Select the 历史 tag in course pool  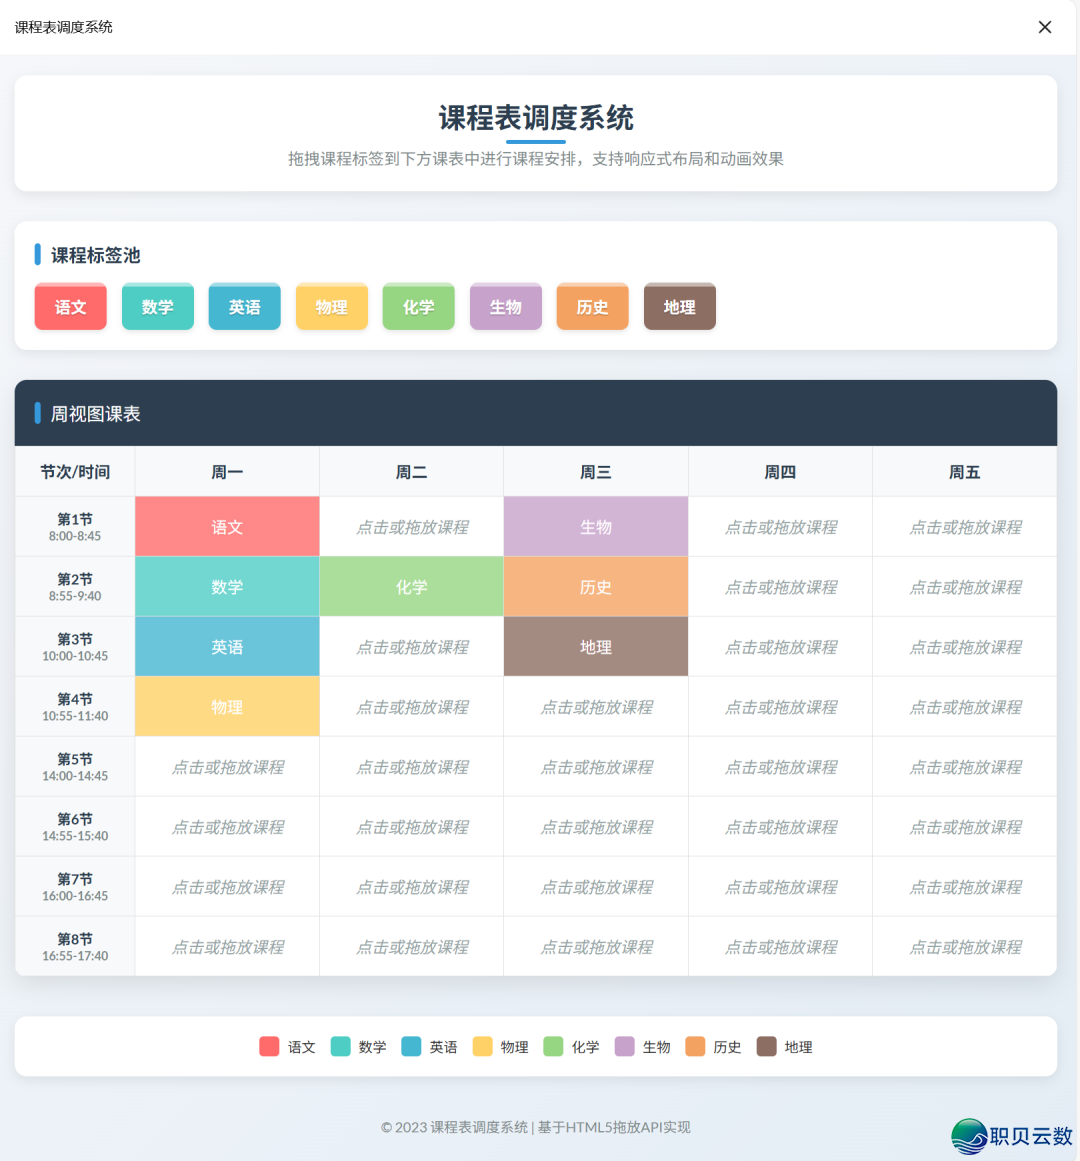point(592,307)
